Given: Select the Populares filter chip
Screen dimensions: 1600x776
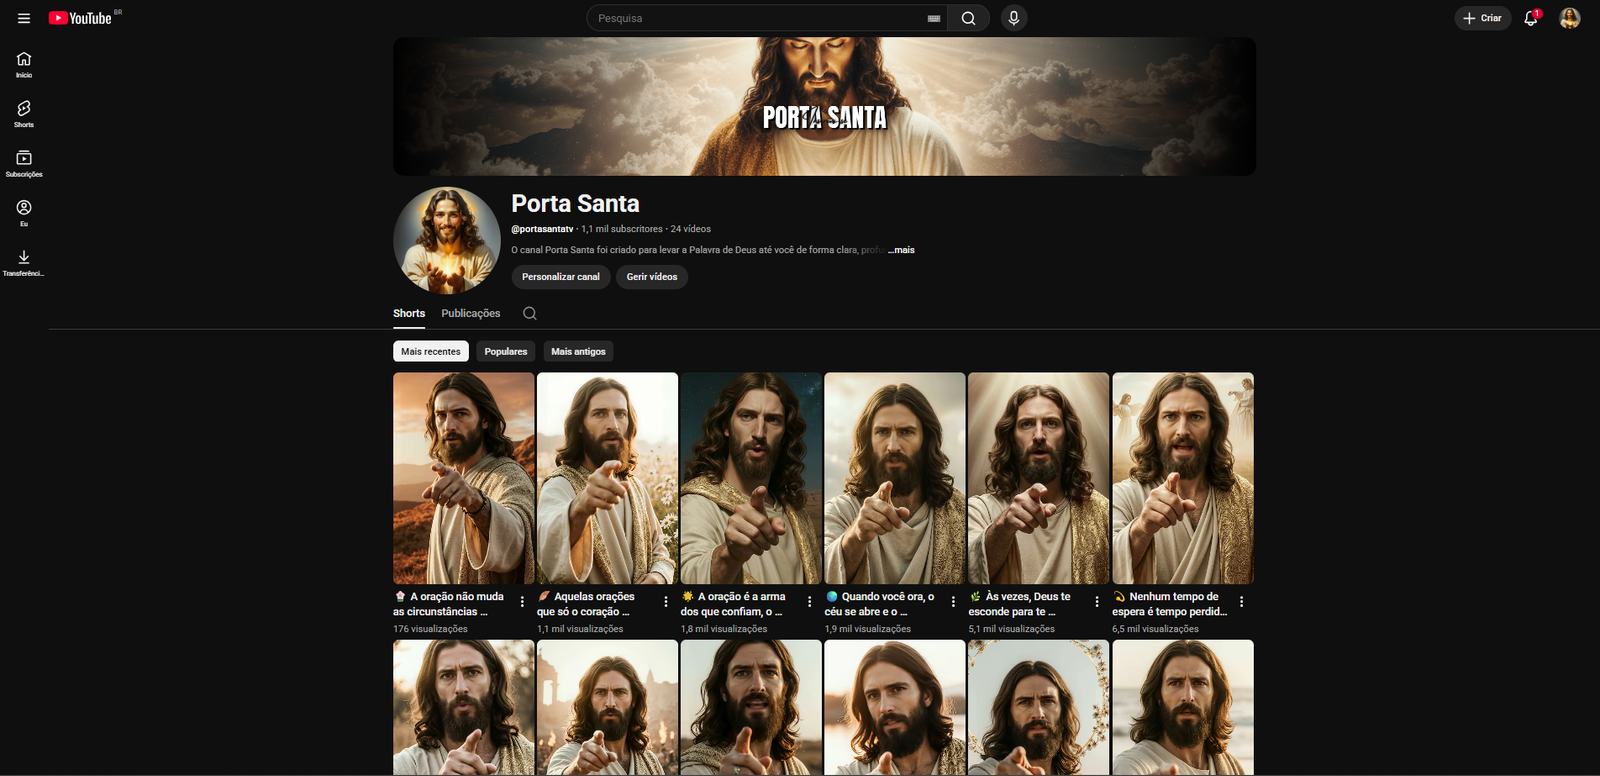Looking at the screenshot, I should pyautogui.click(x=505, y=351).
